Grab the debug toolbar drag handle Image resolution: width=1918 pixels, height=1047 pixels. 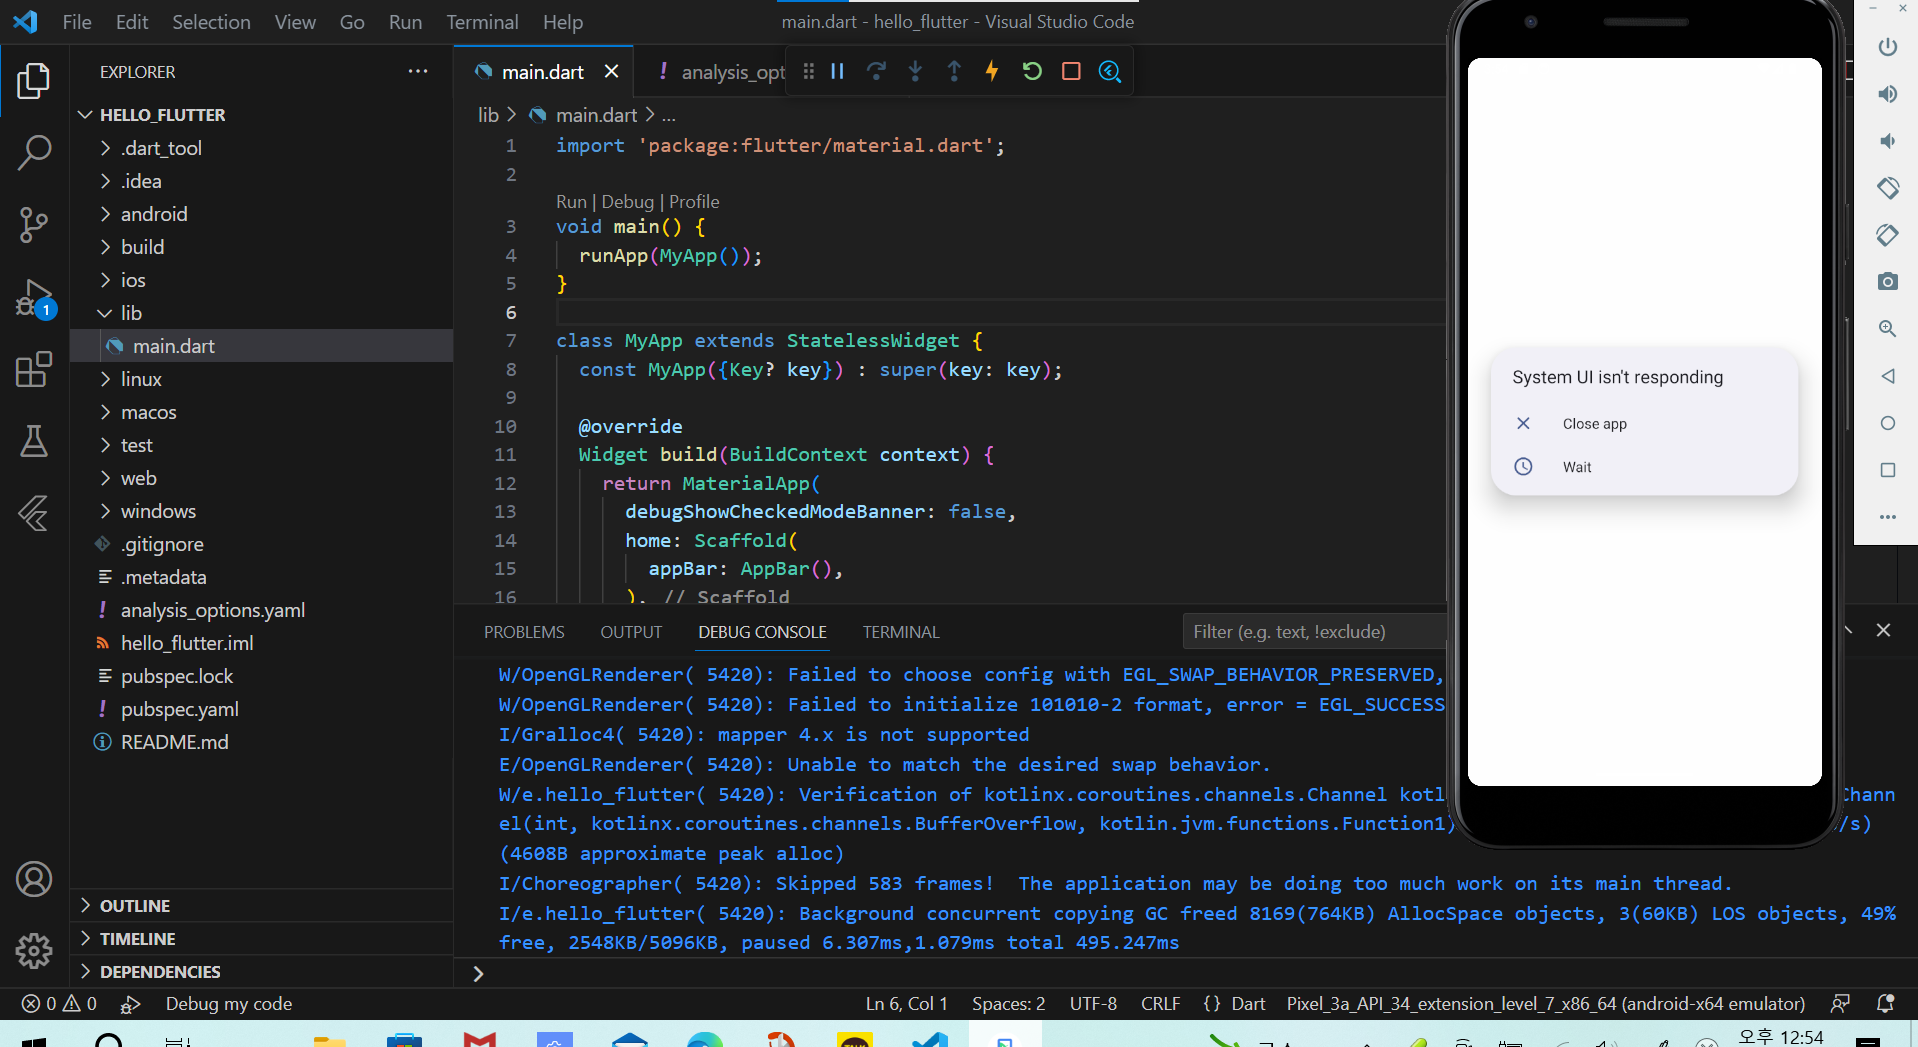coord(808,71)
